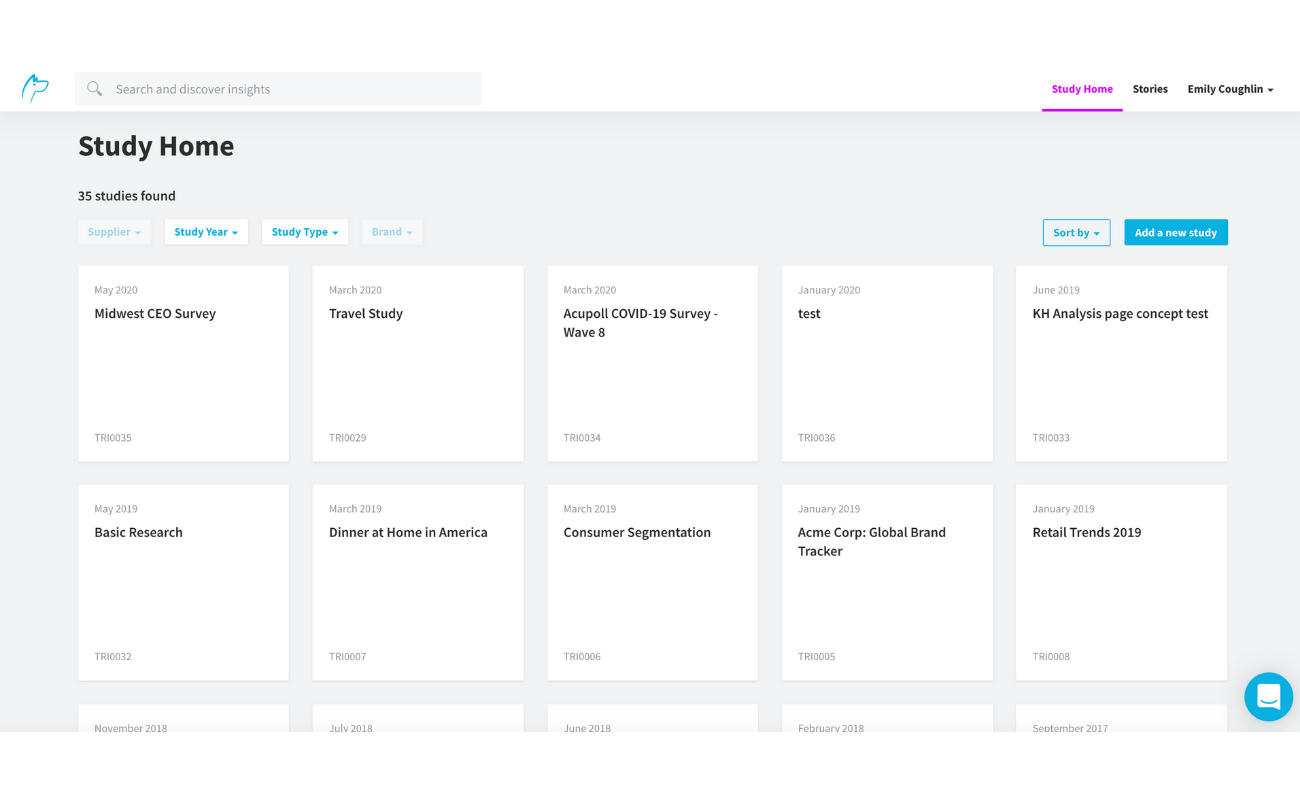Open KH Analysis page concept test

point(1121,364)
